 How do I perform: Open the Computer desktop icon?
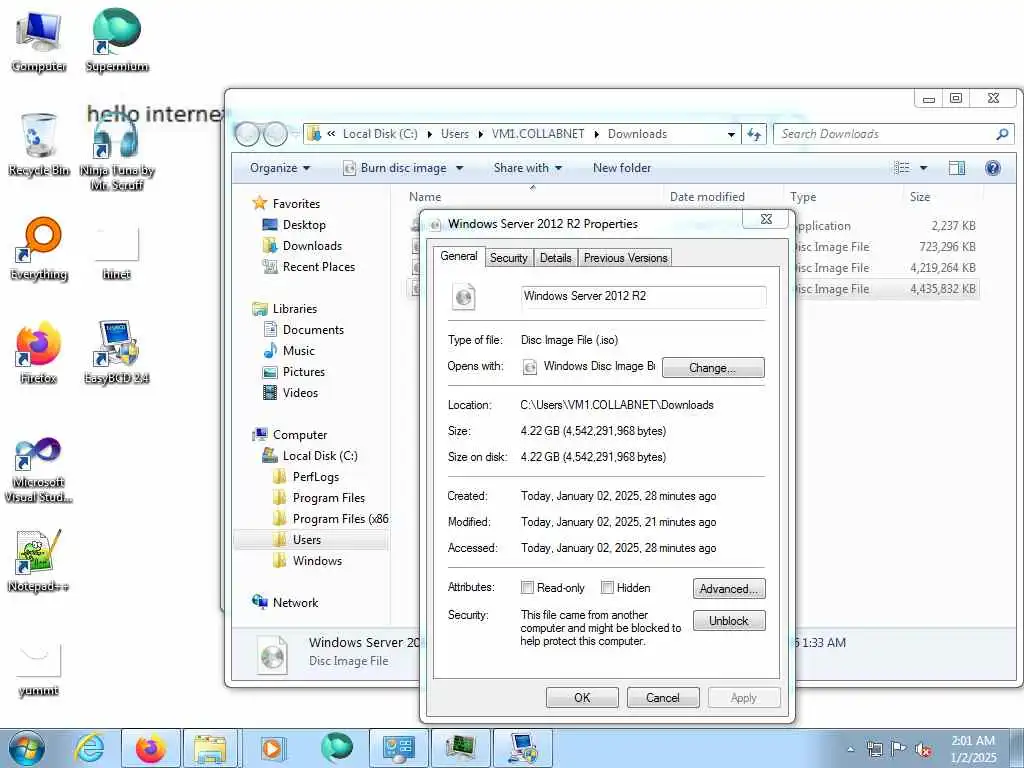(39, 42)
